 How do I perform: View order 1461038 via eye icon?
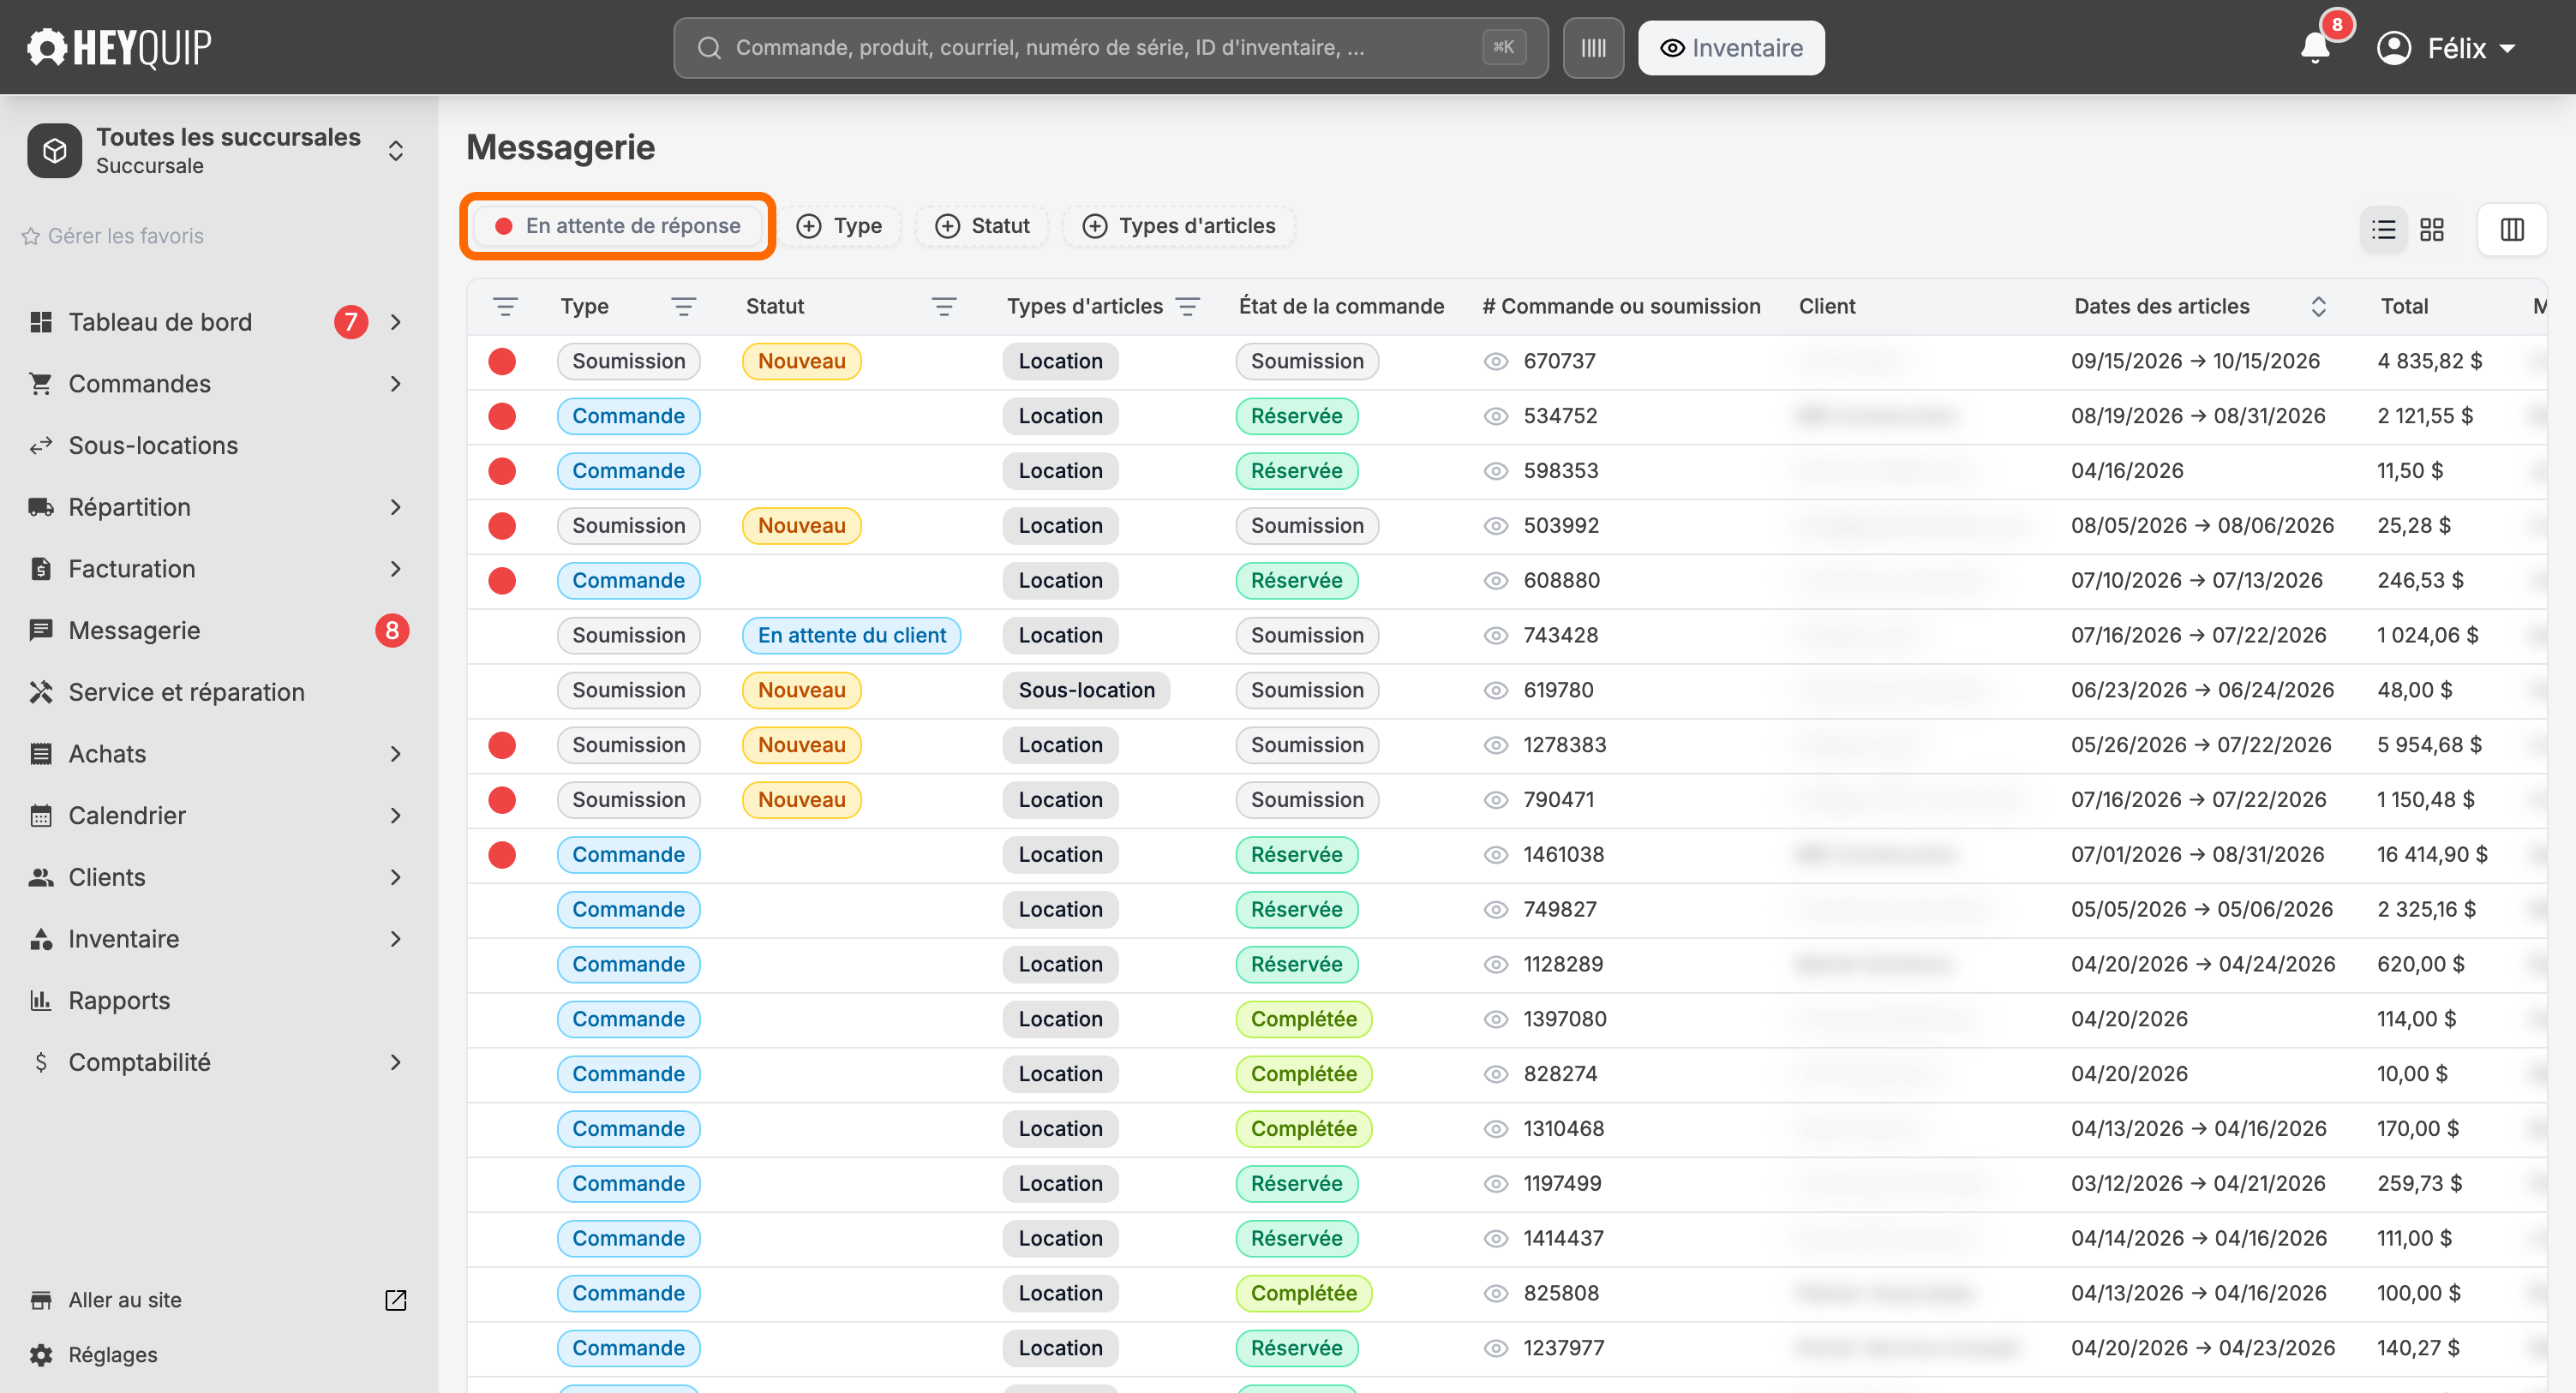click(1495, 854)
